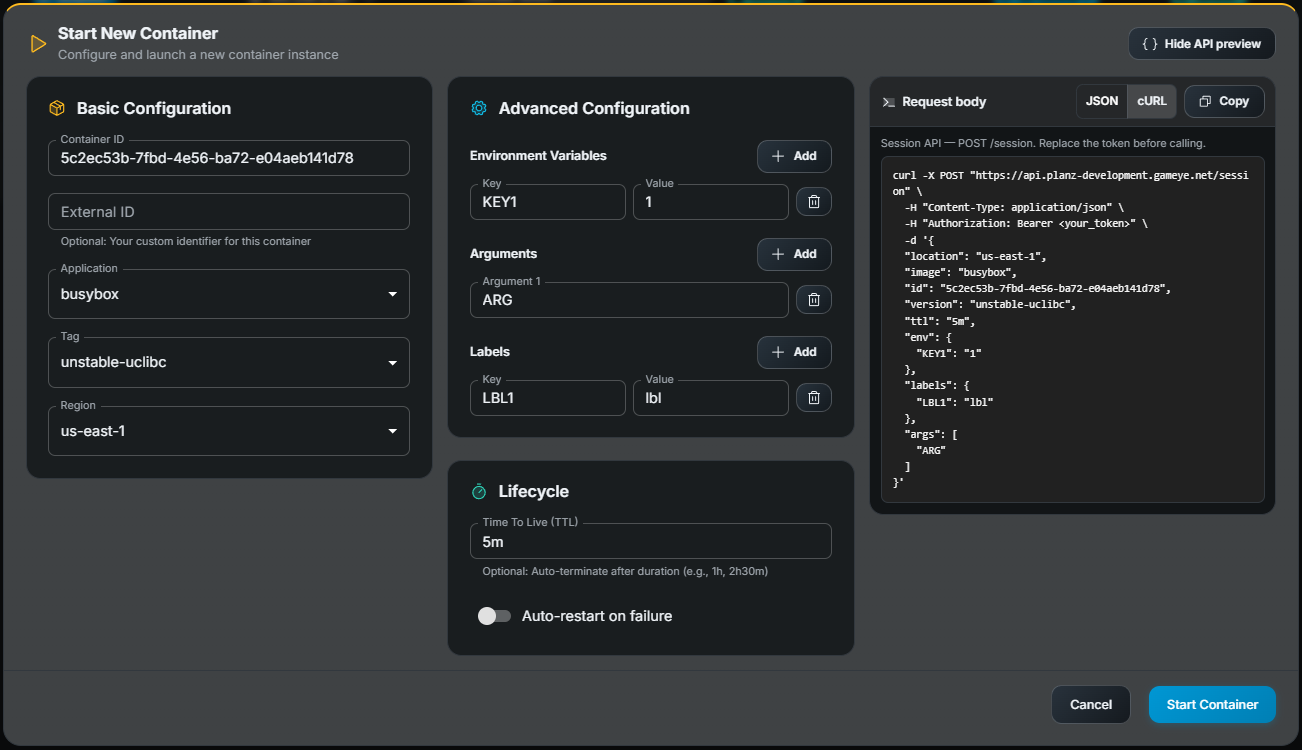Click the environment variable Key field KEY1
Viewport: 1302px width, 750px height.
[548, 202]
